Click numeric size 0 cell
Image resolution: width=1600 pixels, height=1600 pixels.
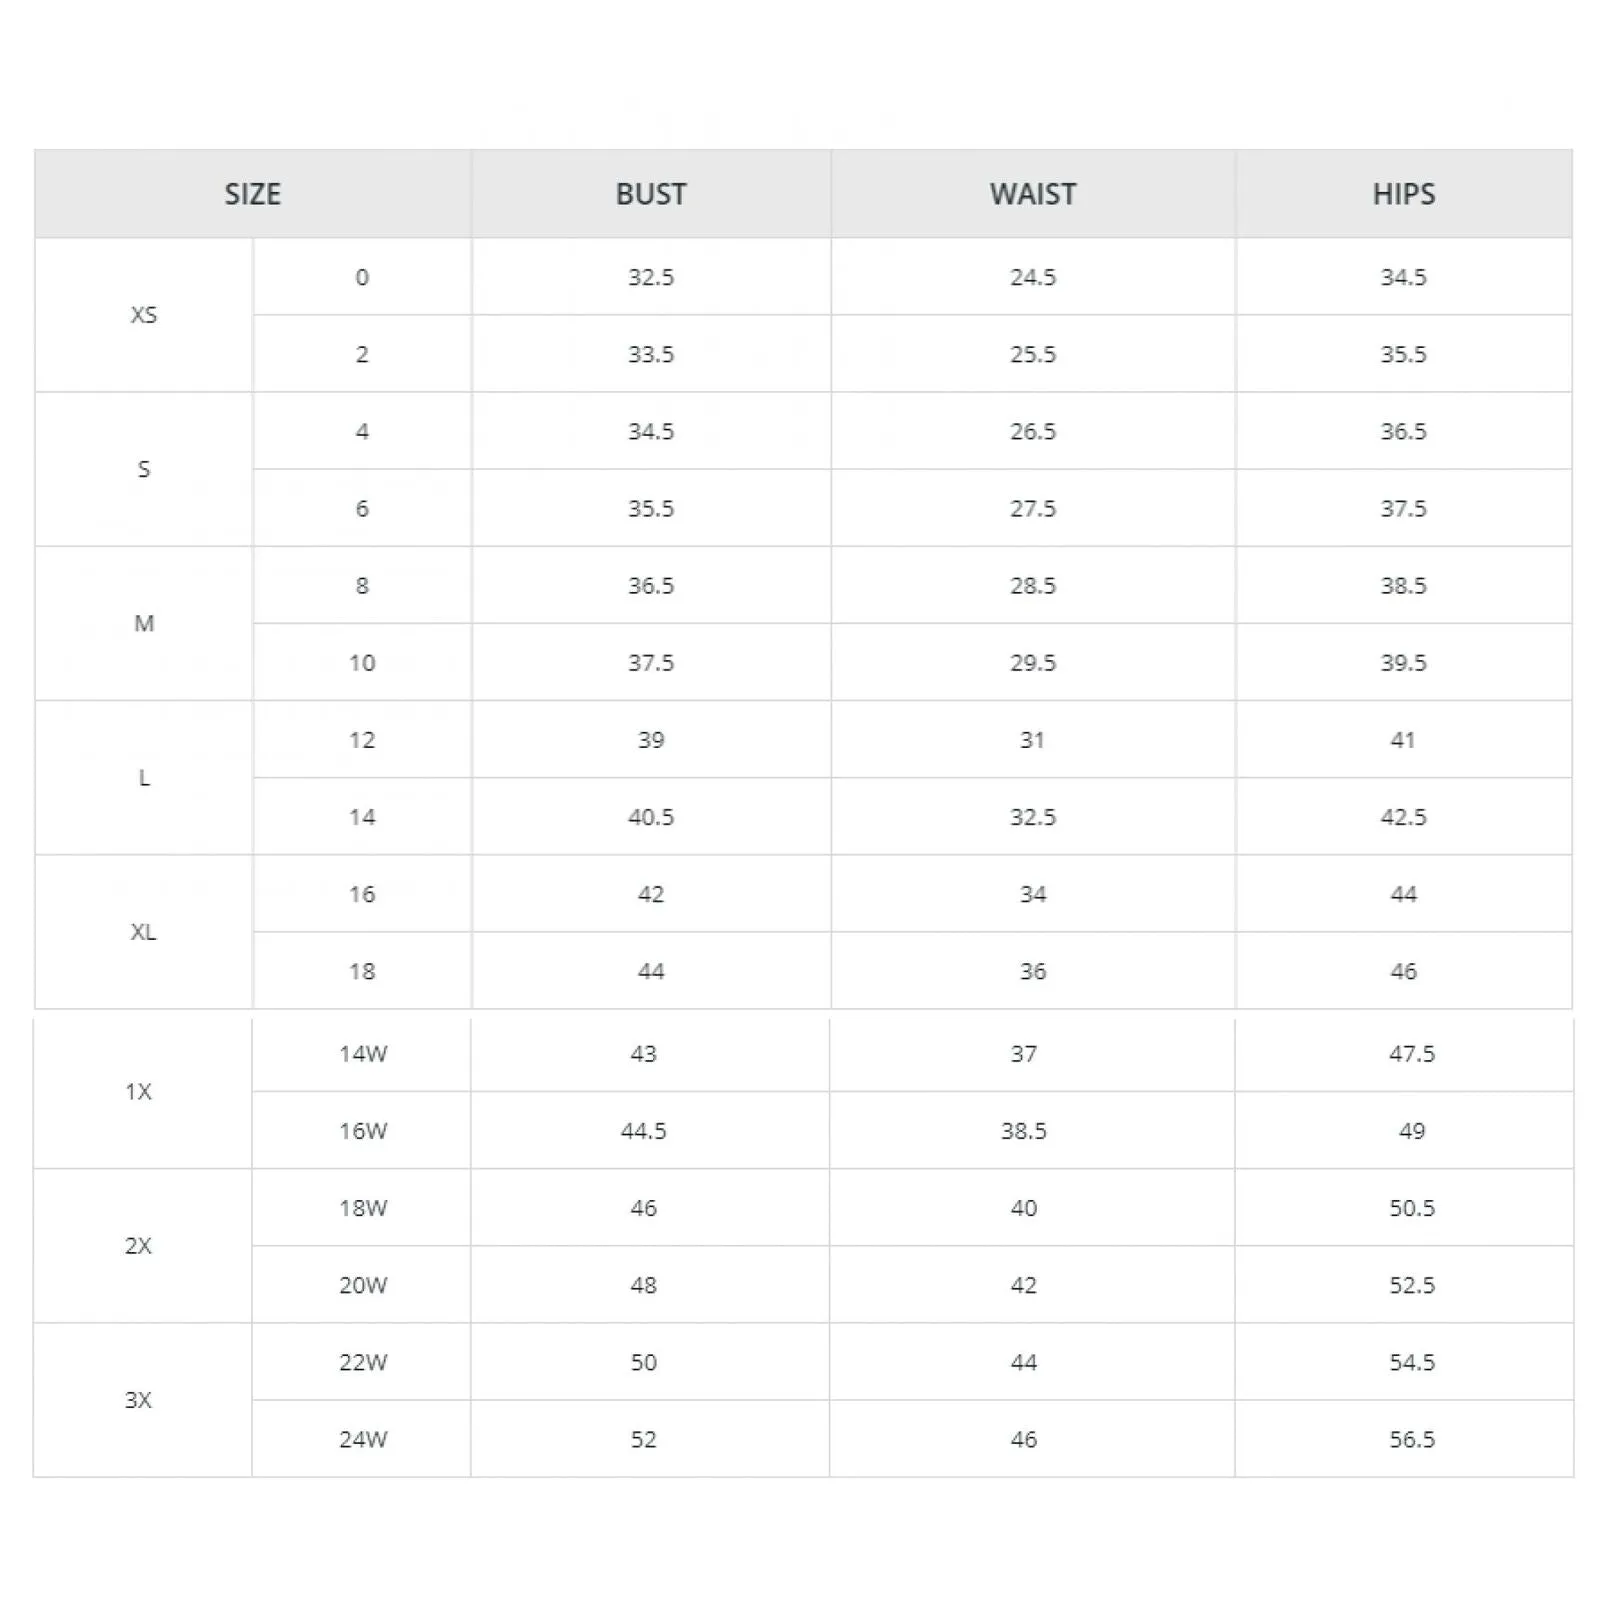pyautogui.click(x=362, y=277)
